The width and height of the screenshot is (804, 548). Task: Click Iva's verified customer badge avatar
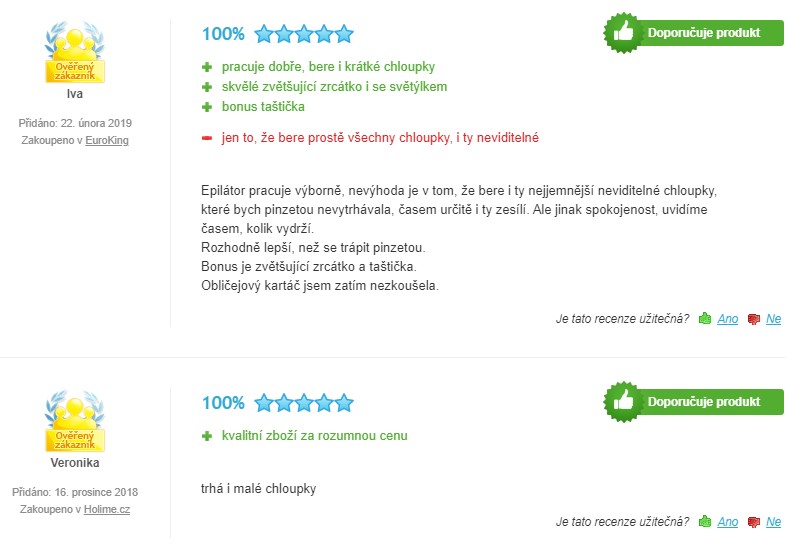[74, 54]
